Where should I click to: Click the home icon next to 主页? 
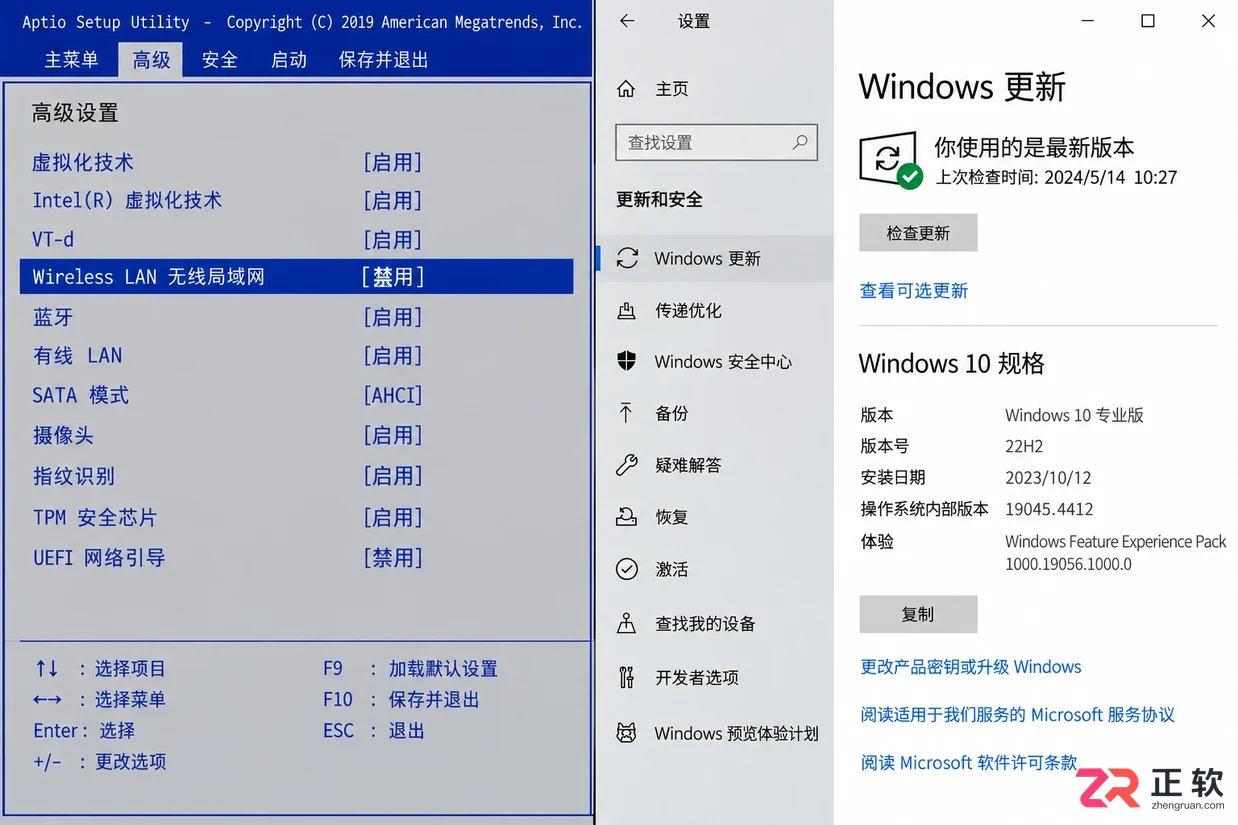(x=626, y=89)
